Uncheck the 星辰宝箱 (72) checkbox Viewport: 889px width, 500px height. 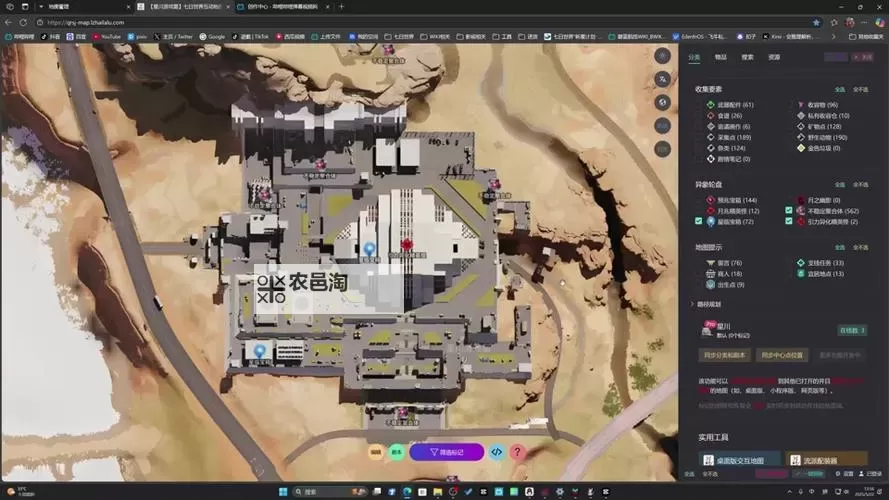point(699,221)
